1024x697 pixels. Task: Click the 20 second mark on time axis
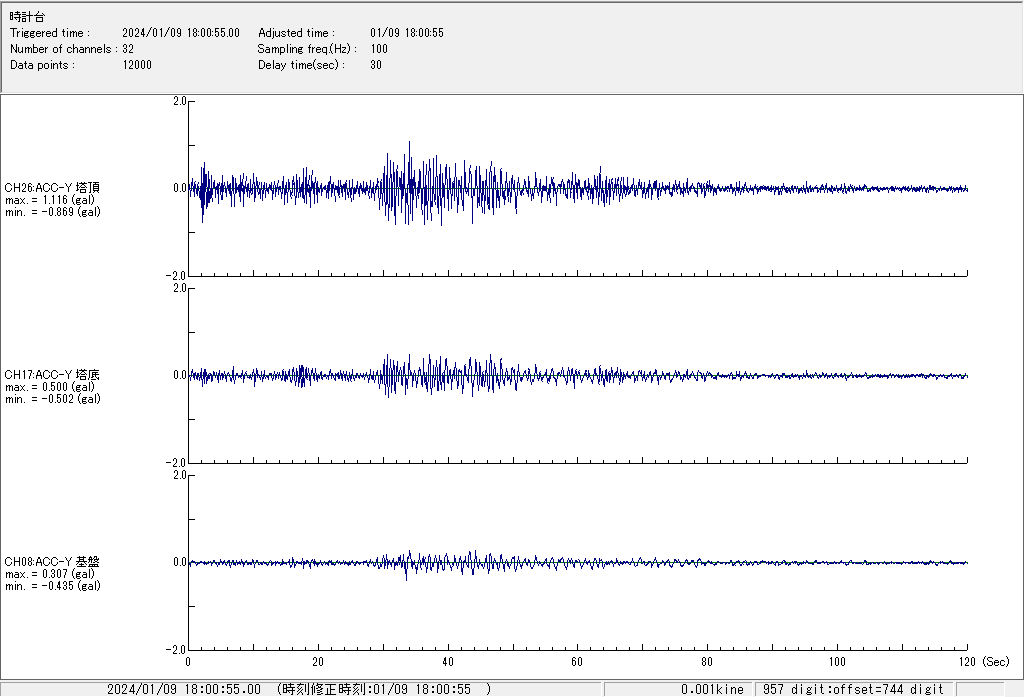[318, 662]
